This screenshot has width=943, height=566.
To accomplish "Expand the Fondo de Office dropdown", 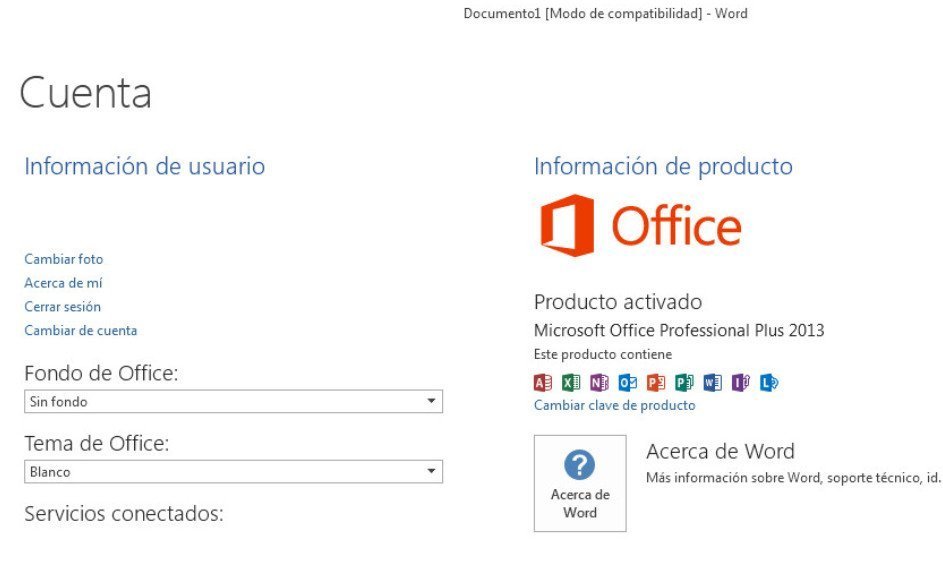I will [x=233, y=402].
